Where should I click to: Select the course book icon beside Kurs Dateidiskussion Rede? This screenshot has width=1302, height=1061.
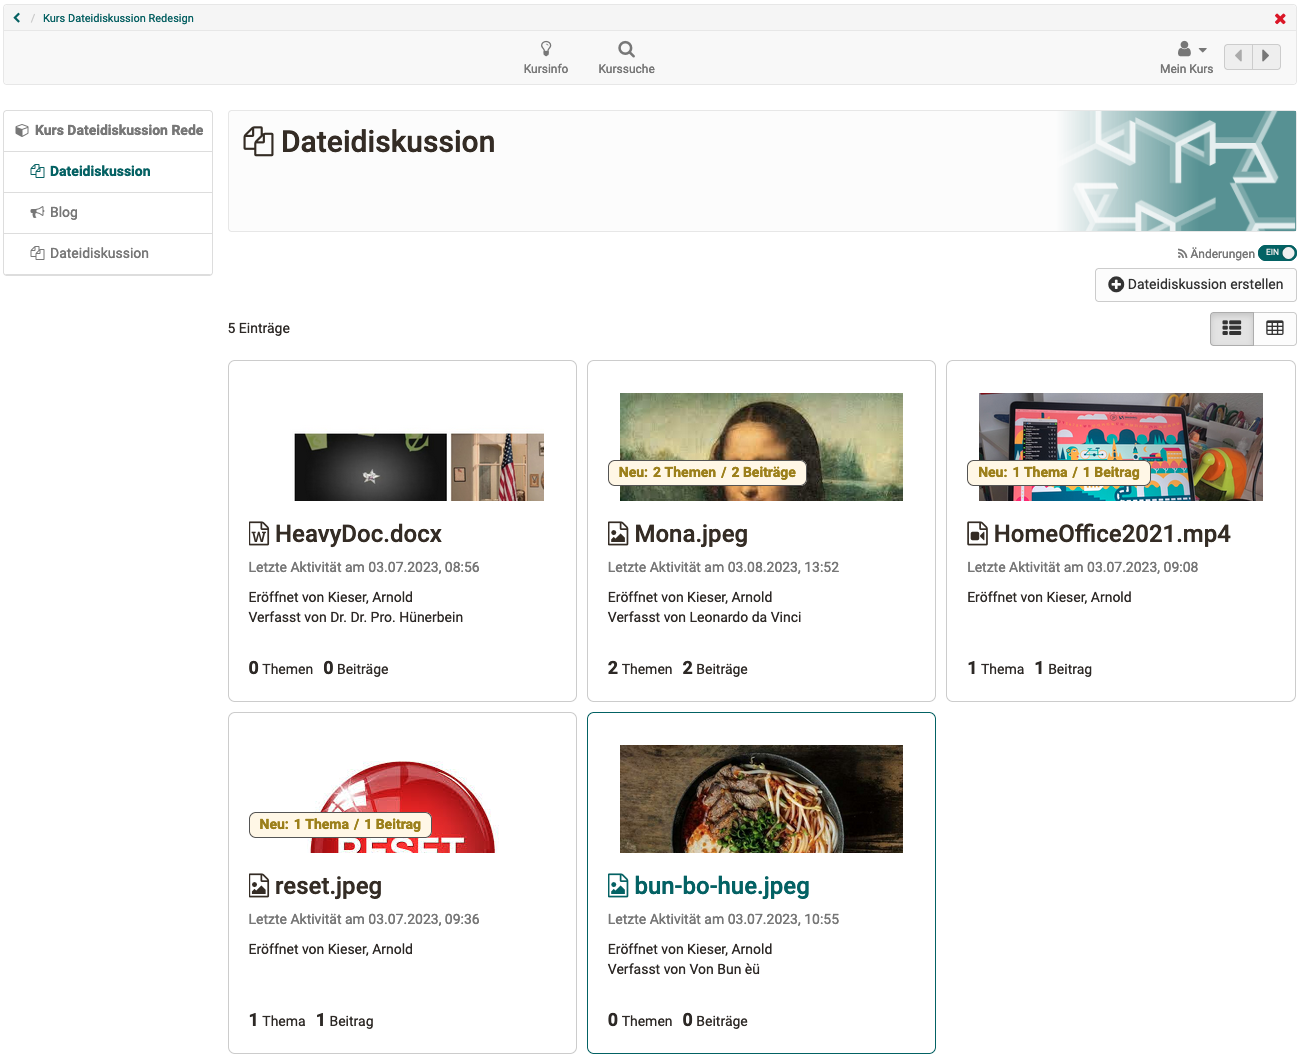click(22, 130)
